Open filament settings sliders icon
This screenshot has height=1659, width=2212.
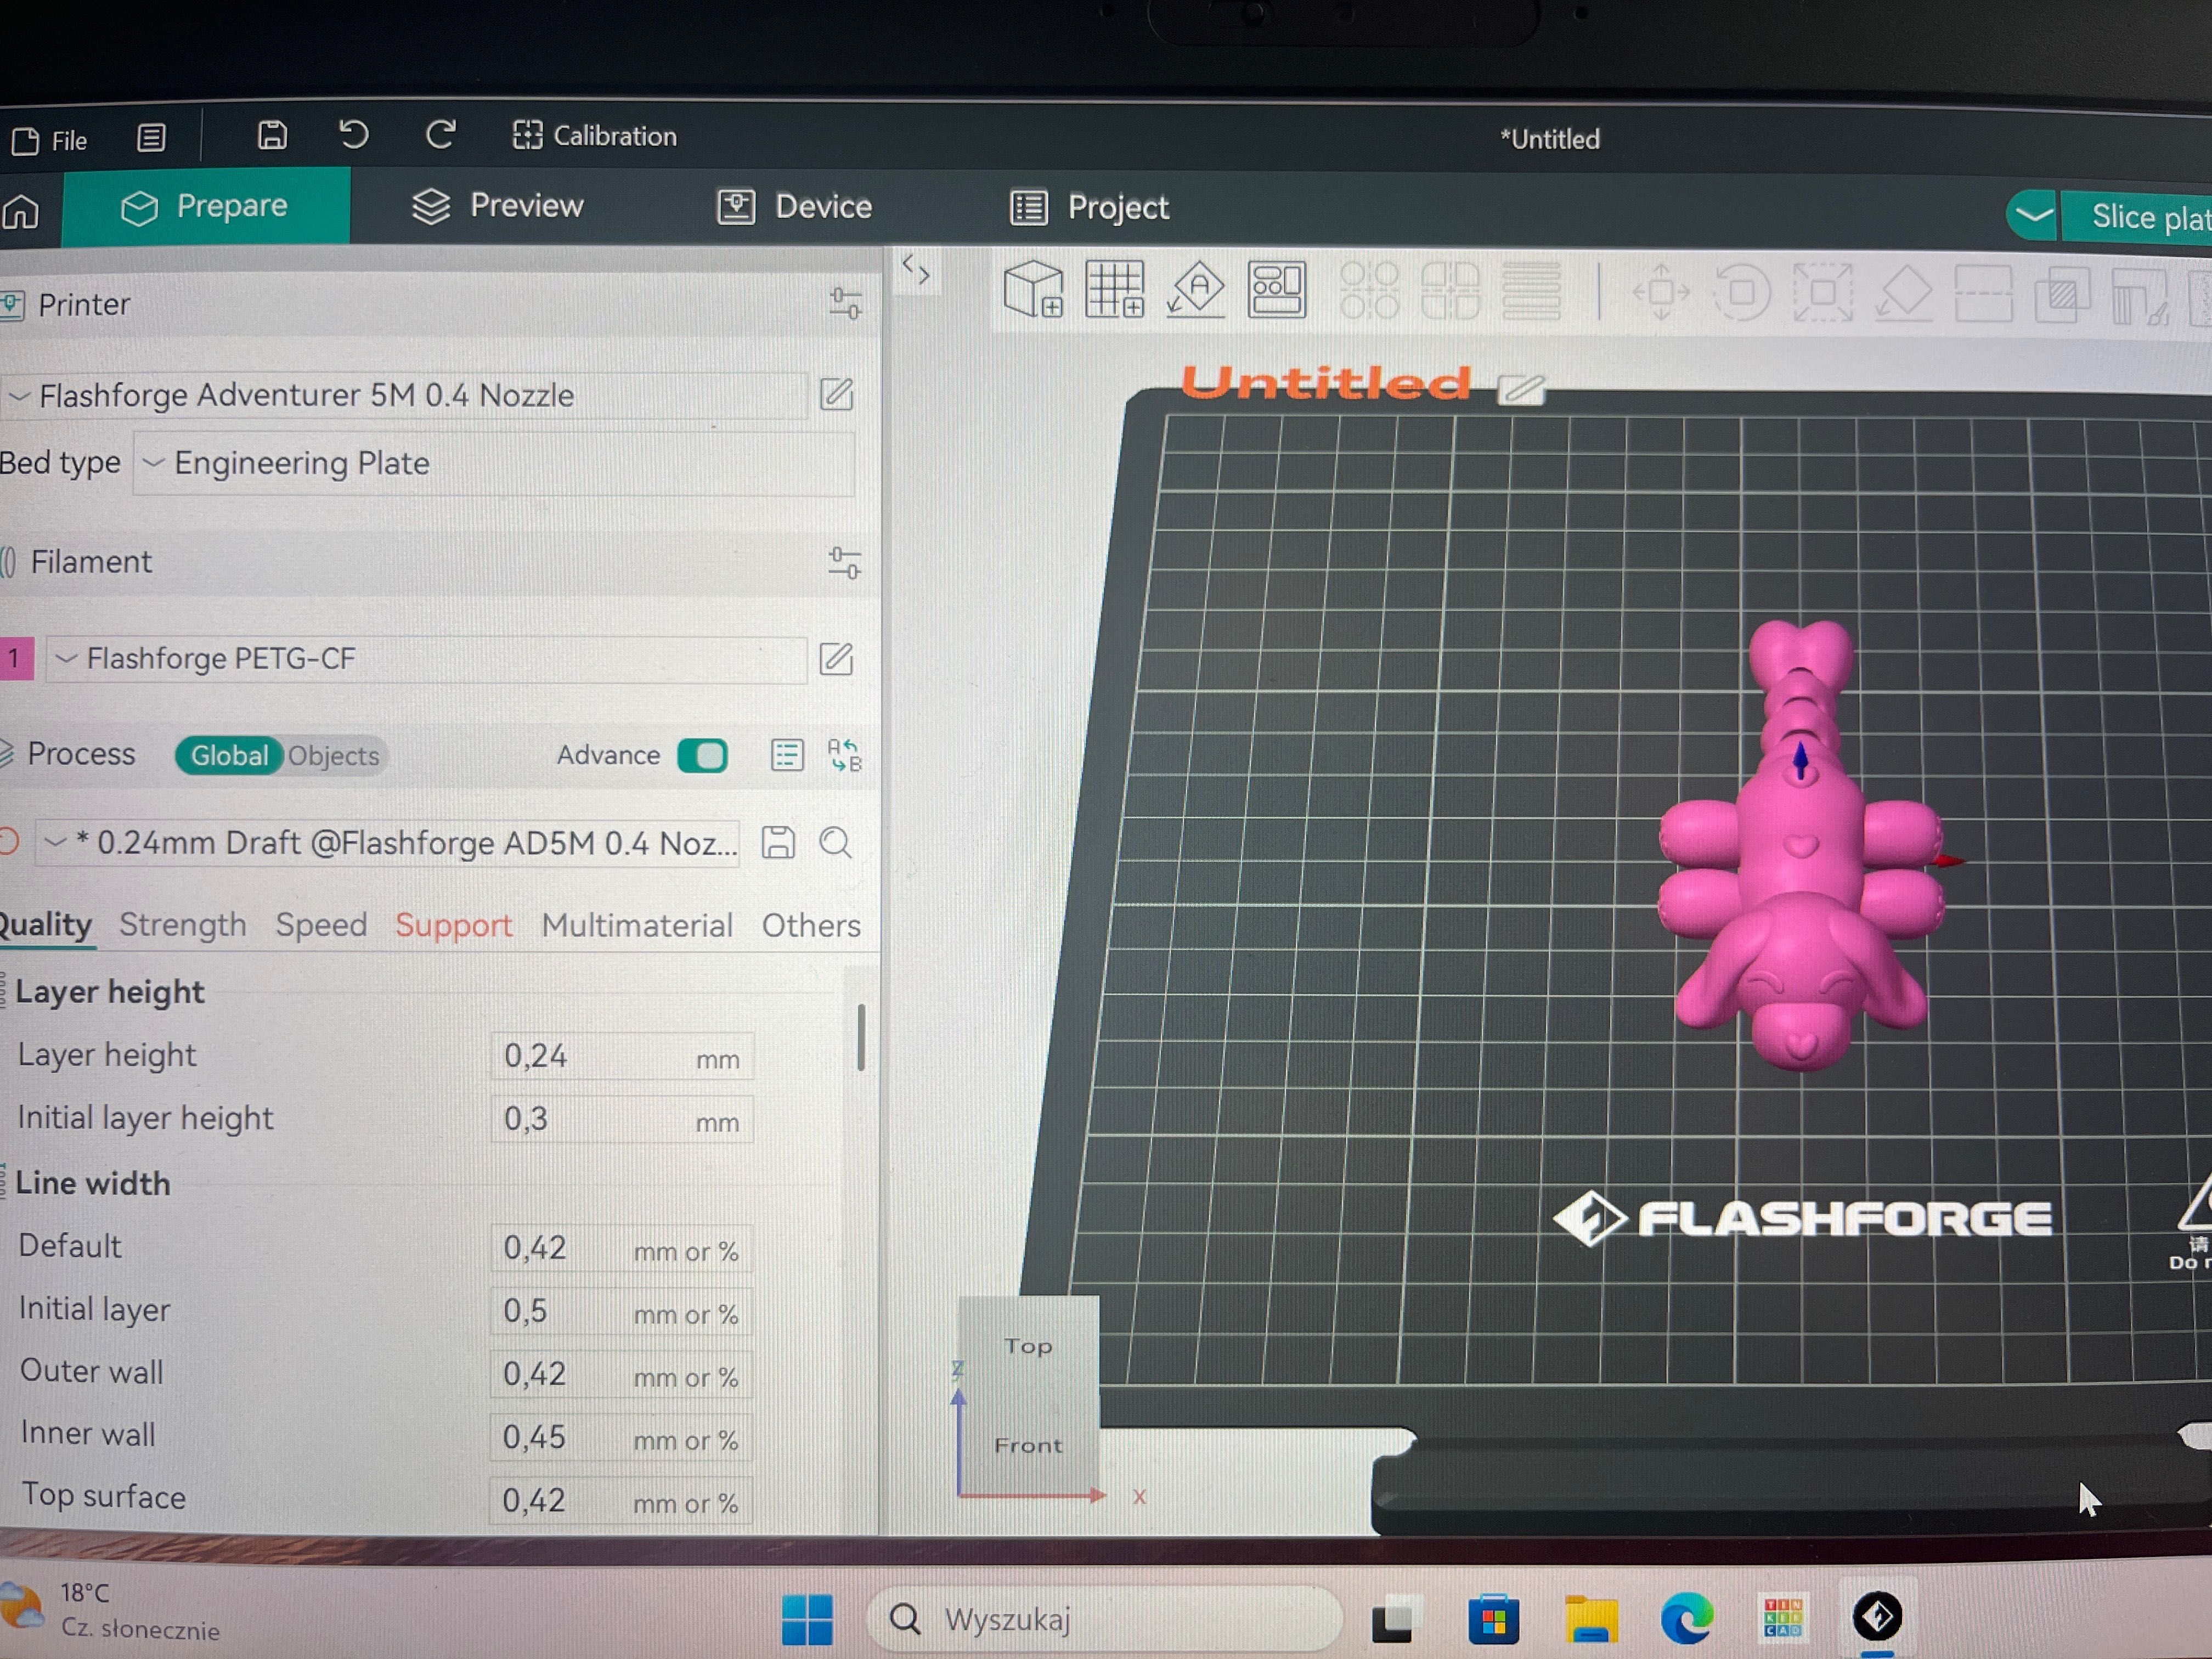[845, 562]
